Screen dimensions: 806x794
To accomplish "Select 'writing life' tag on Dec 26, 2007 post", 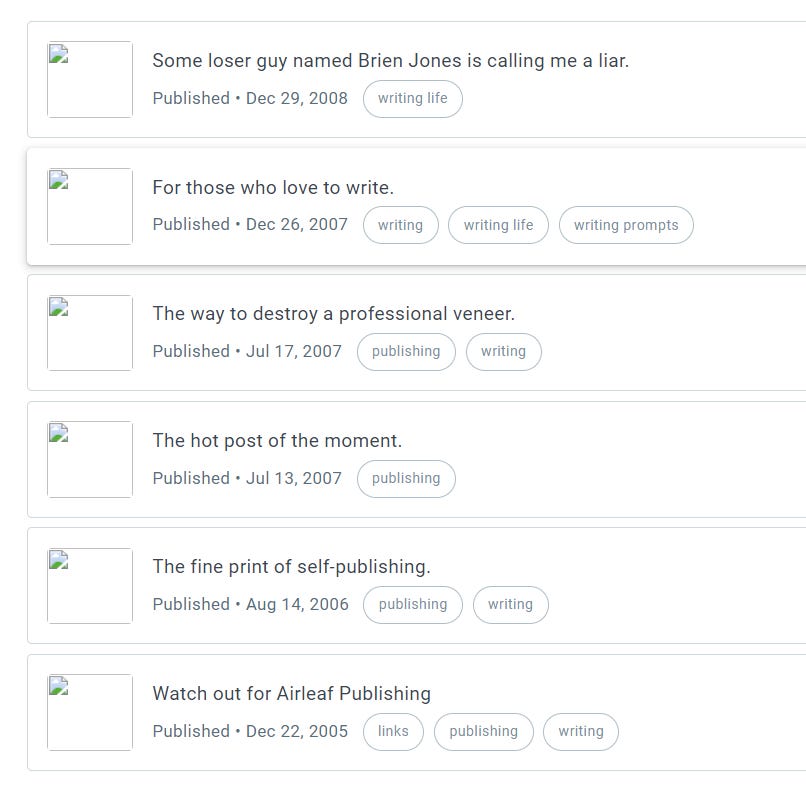I will click(x=498, y=225).
